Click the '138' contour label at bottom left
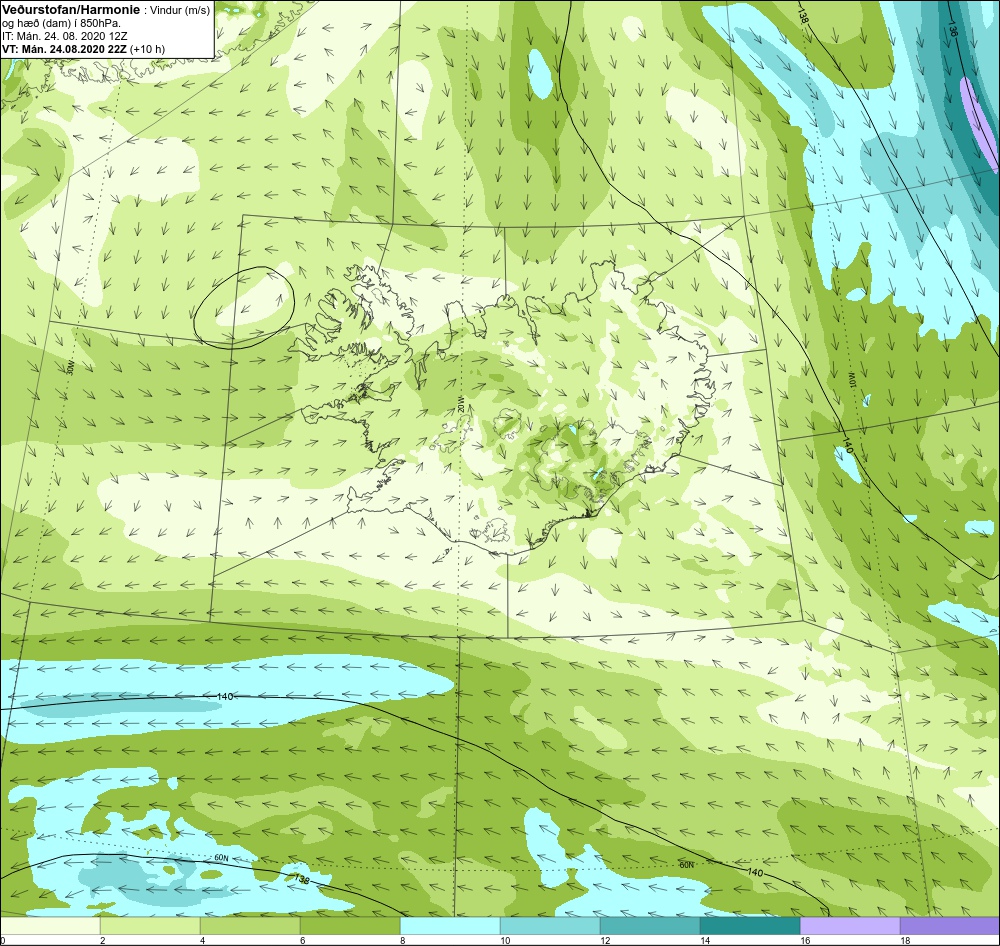The width and height of the screenshot is (1000, 946). click(301, 879)
